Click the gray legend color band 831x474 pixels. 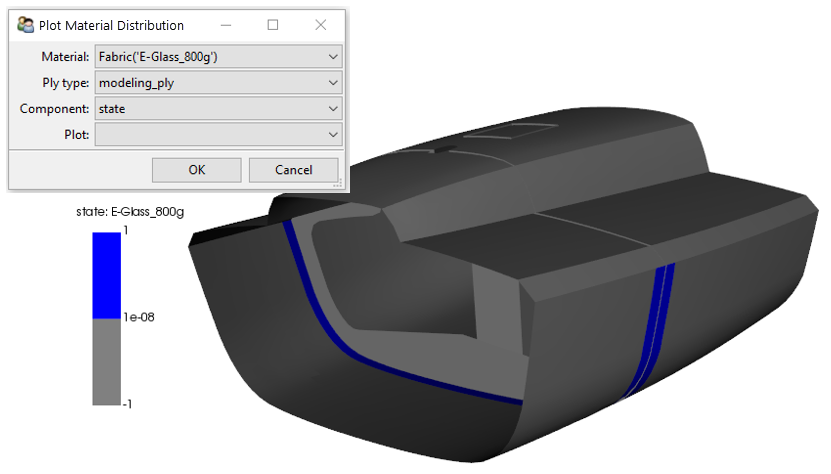107,362
